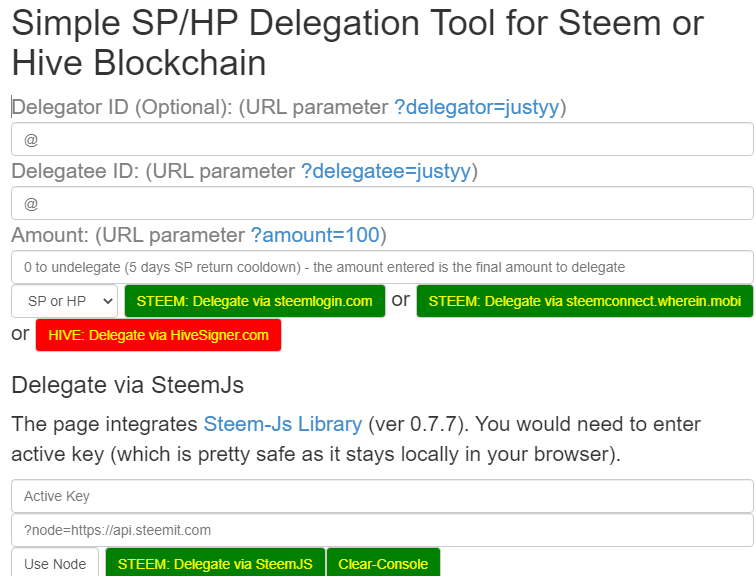Click the Delegate via SteemJs heading

[x=127, y=384]
